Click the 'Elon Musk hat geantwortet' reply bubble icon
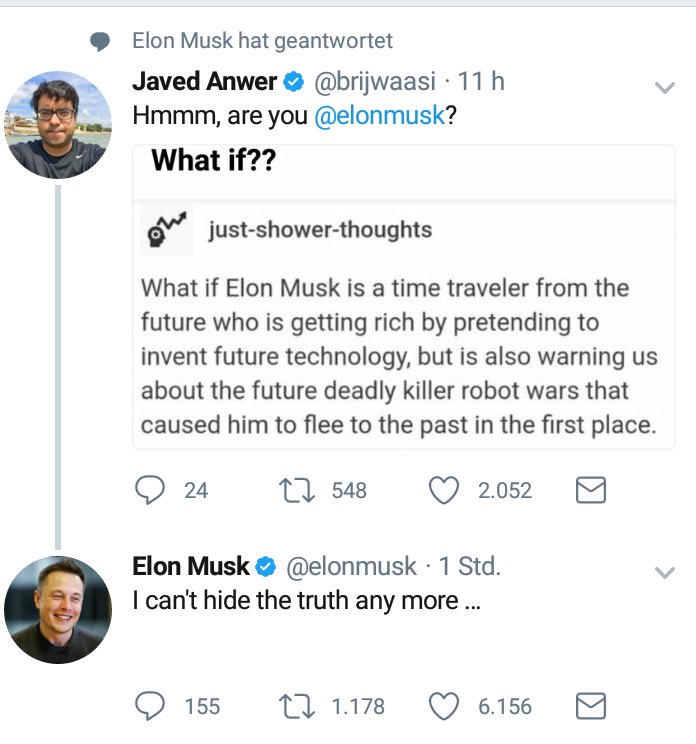Viewport: 696px width, 744px height. (100, 41)
